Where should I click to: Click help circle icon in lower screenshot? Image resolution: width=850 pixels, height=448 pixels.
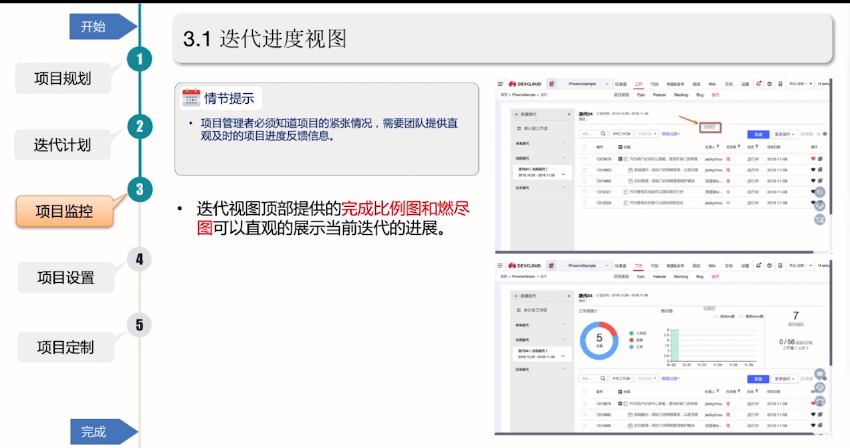(770, 266)
